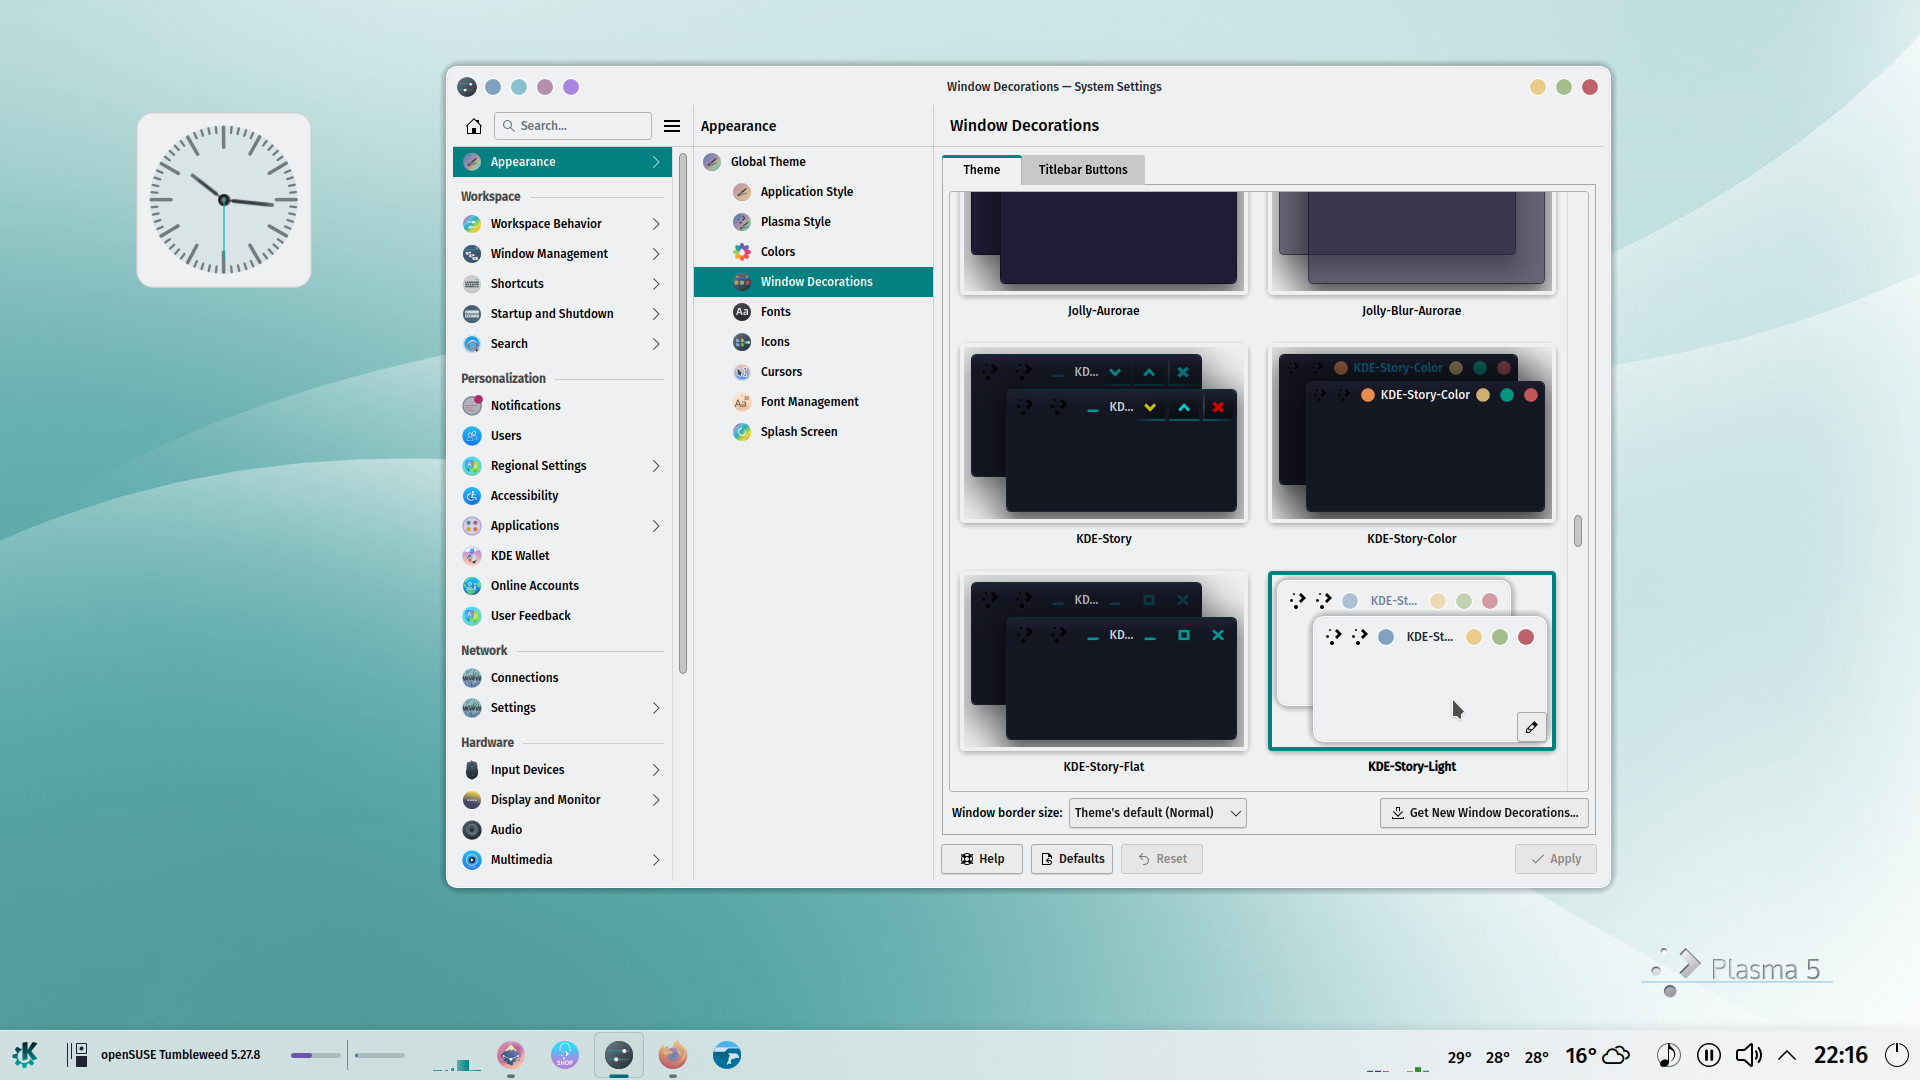Select the Cursors icon
This screenshot has width=1920, height=1080.
(742, 372)
